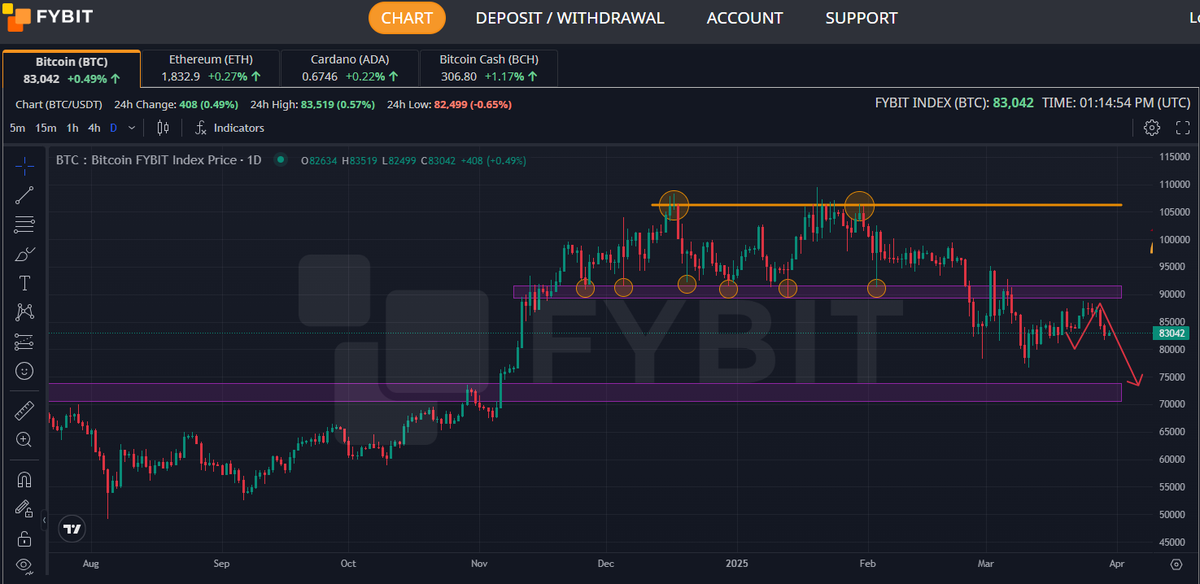Switch to 5m timeframe
1200x584 pixels.
tap(18, 128)
